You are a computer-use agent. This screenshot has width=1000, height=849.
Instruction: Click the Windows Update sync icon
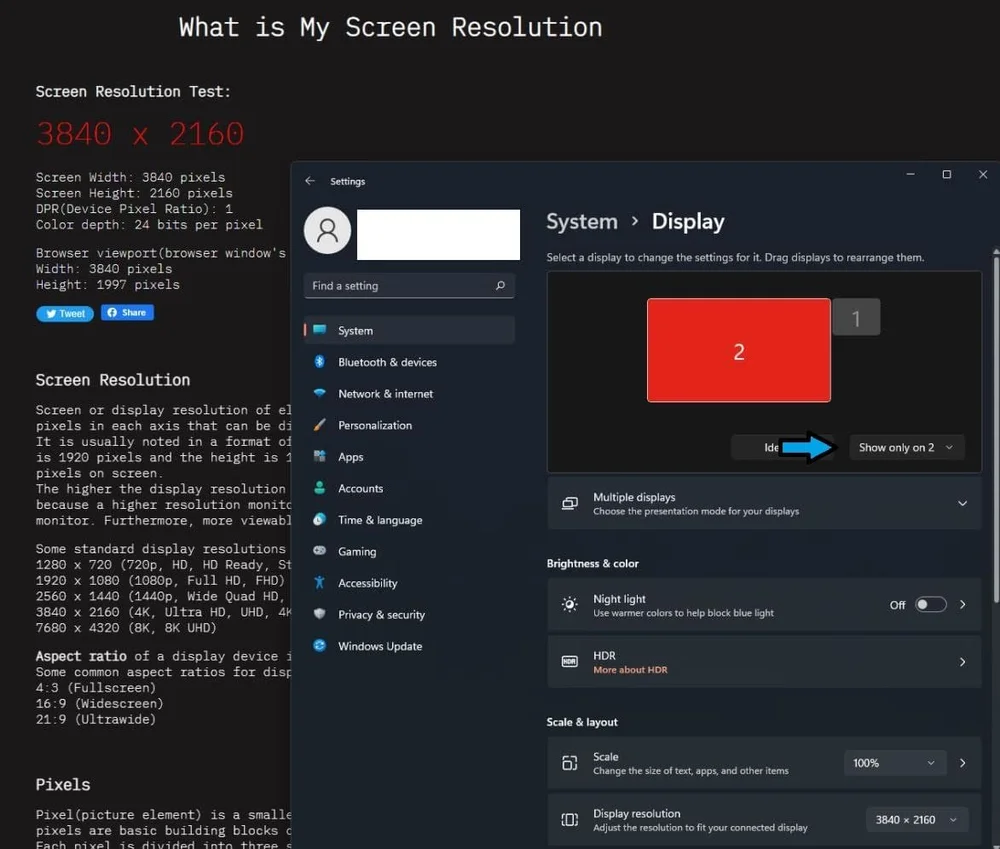(x=320, y=646)
